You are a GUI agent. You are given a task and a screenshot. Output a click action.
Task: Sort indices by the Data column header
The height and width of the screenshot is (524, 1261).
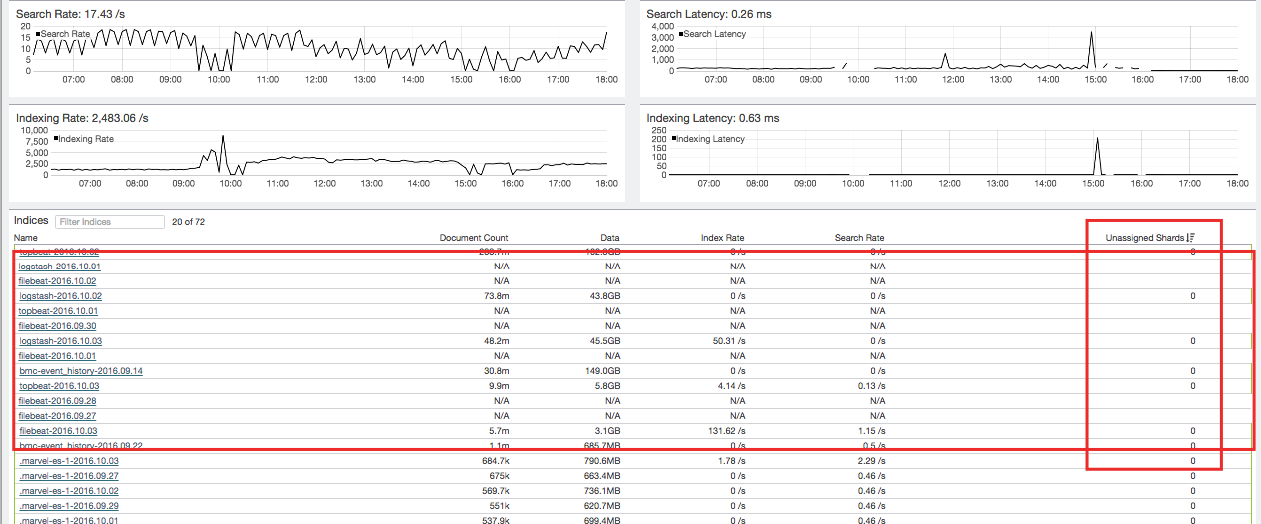[x=609, y=238]
